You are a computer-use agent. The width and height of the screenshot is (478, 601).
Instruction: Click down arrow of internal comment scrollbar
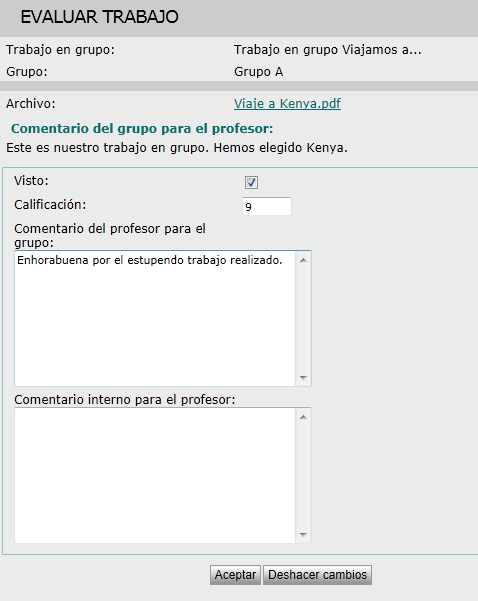pos(303,534)
